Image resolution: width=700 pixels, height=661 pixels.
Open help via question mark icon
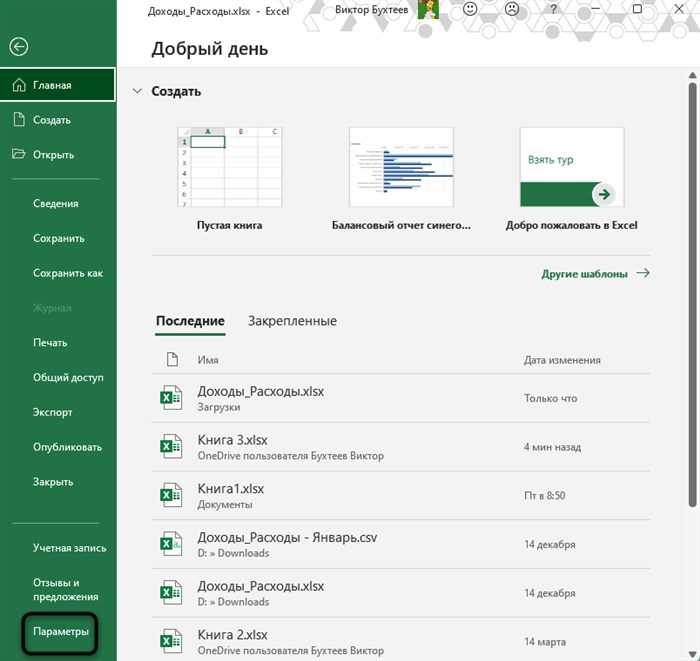click(553, 9)
